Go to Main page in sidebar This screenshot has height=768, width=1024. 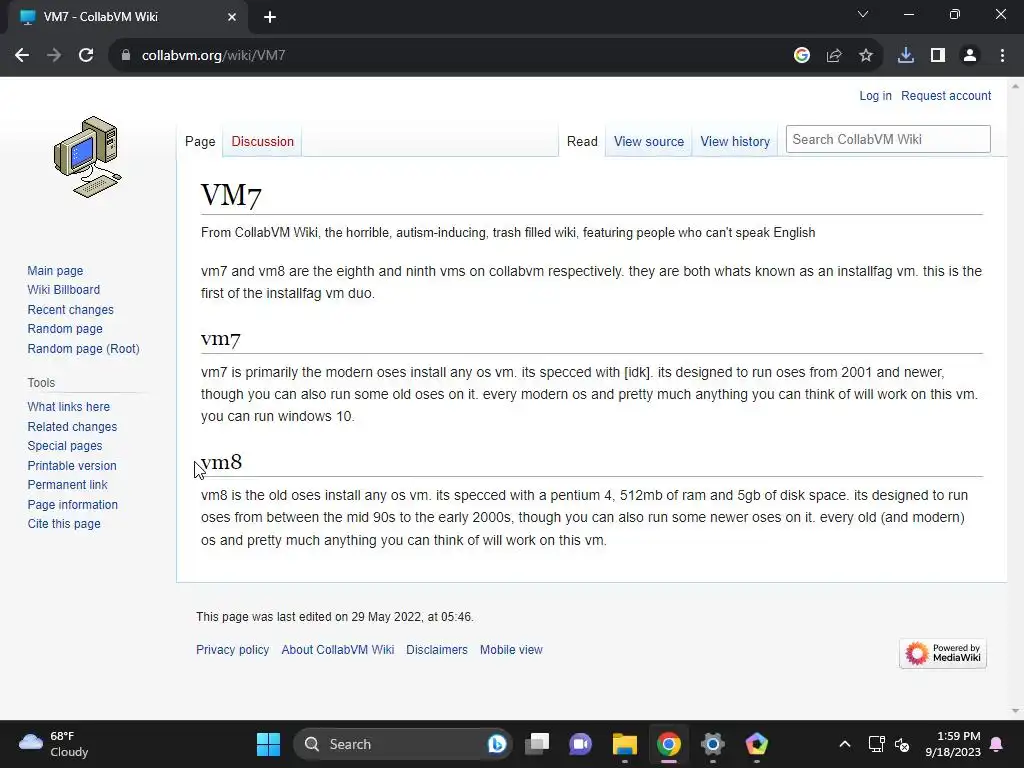55,270
